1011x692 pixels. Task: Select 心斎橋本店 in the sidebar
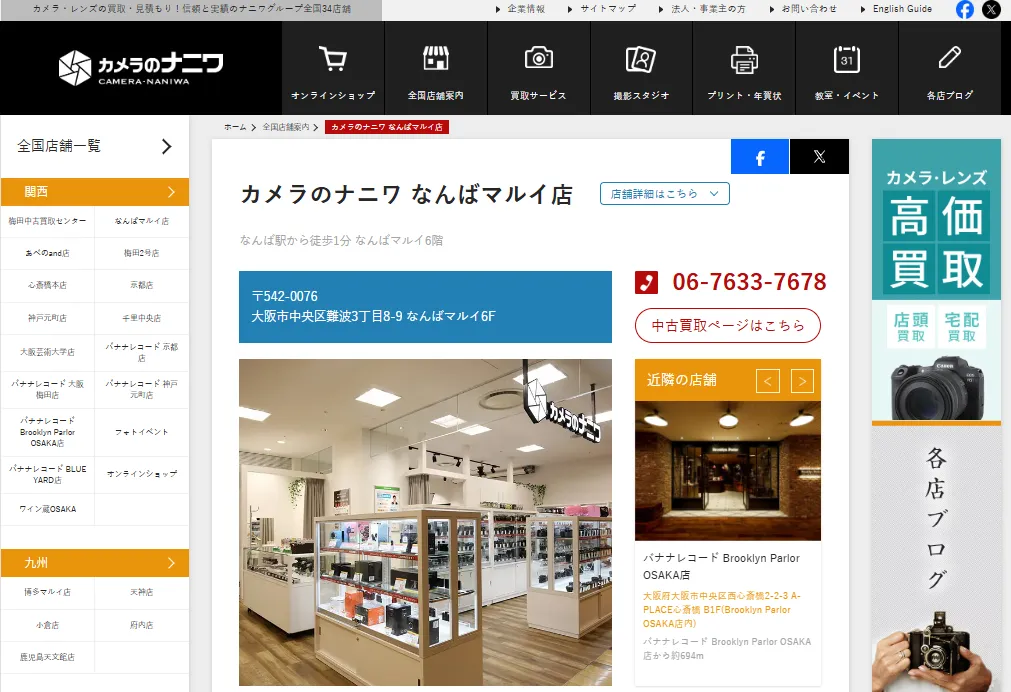click(48, 285)
